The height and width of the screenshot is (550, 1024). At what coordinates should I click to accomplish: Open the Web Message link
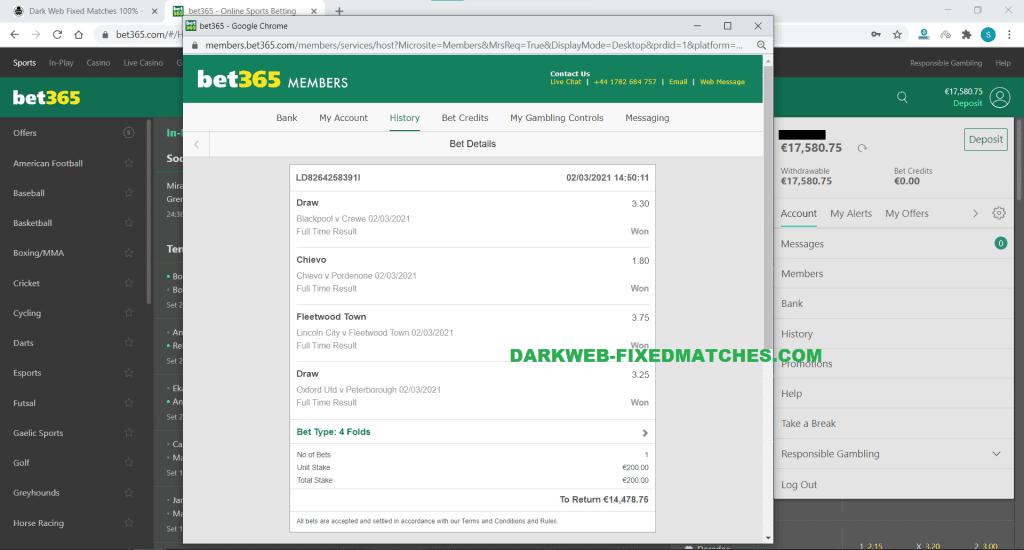722,82
